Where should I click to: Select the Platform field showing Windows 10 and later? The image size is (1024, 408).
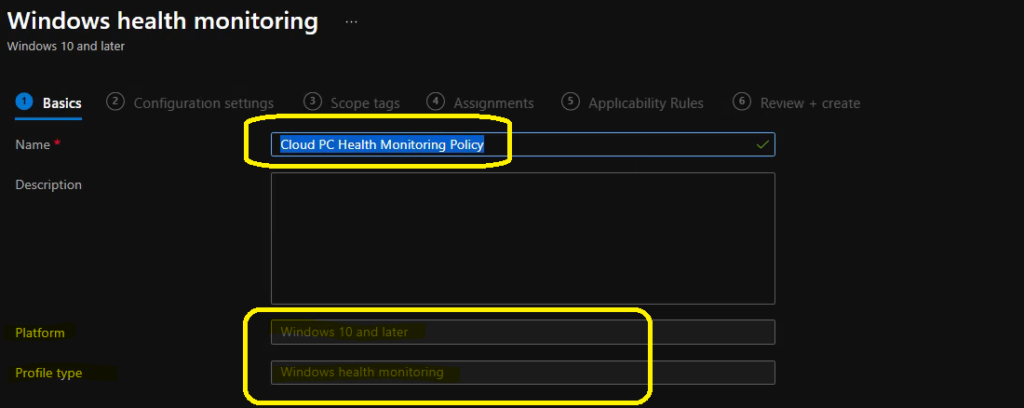(x=523, y=332)
